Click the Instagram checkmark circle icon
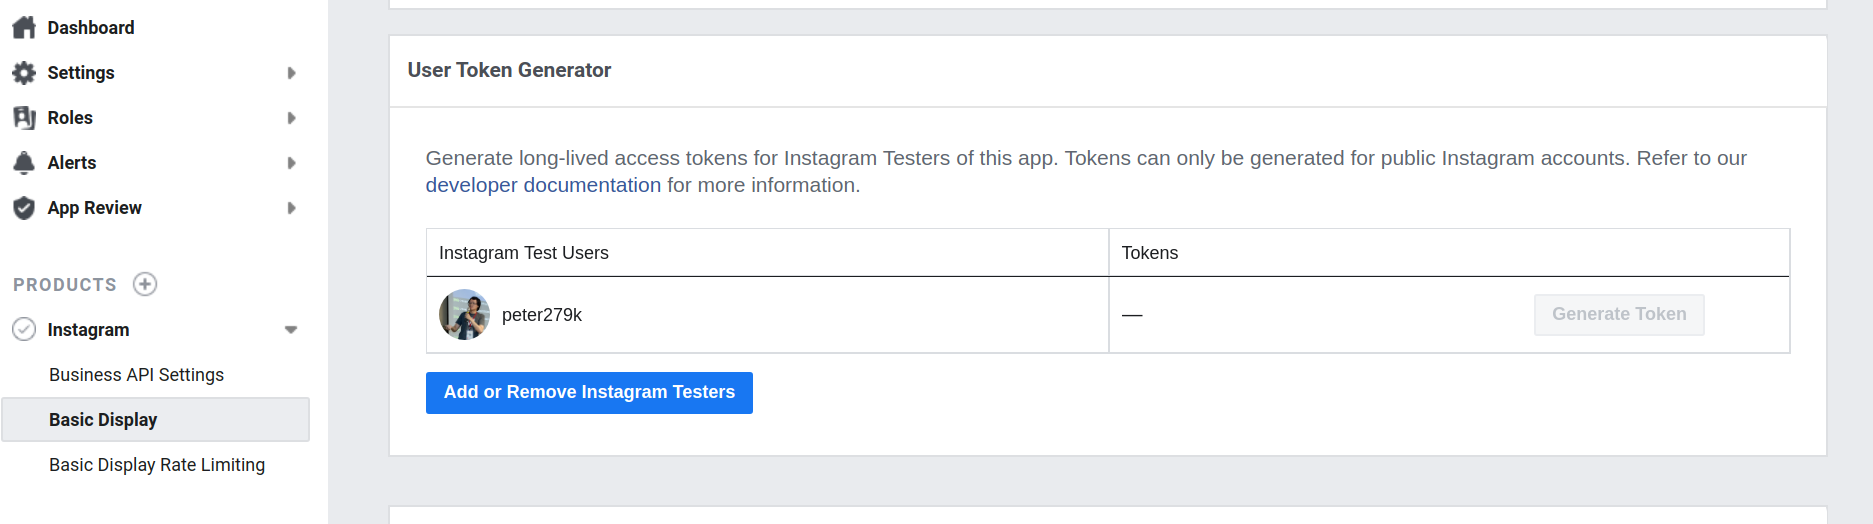The width and height of the screenshot is (1873, 524). [24, 330]
